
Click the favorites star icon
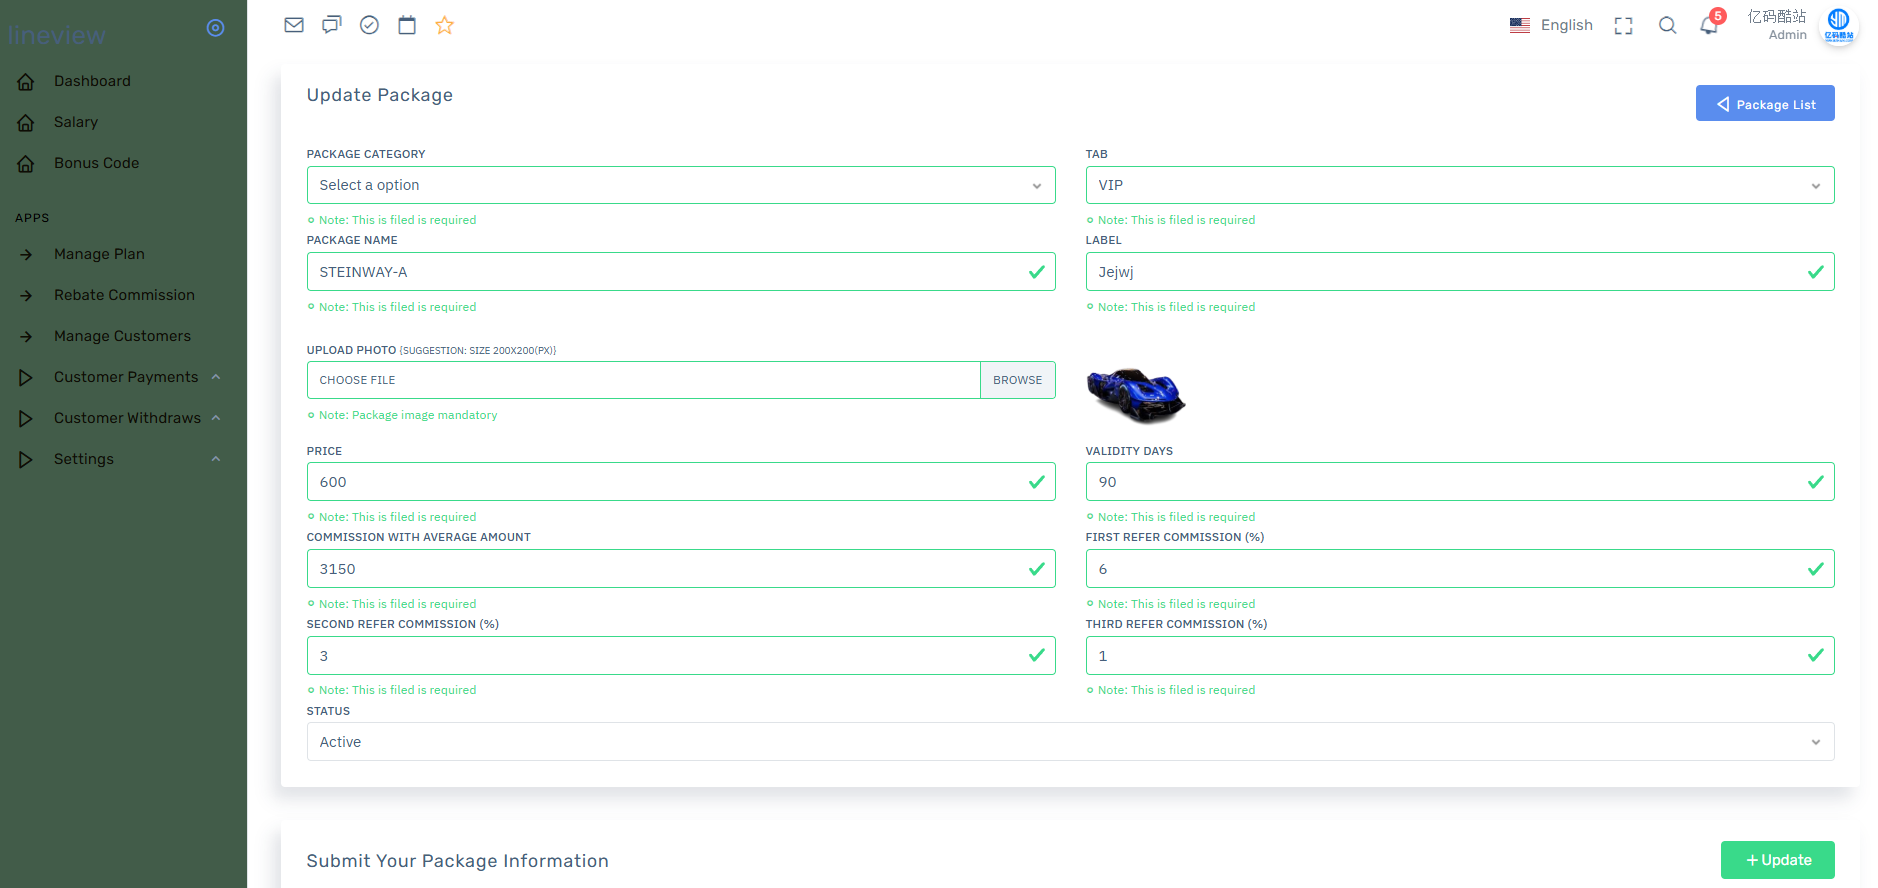[x=445, y=25]
